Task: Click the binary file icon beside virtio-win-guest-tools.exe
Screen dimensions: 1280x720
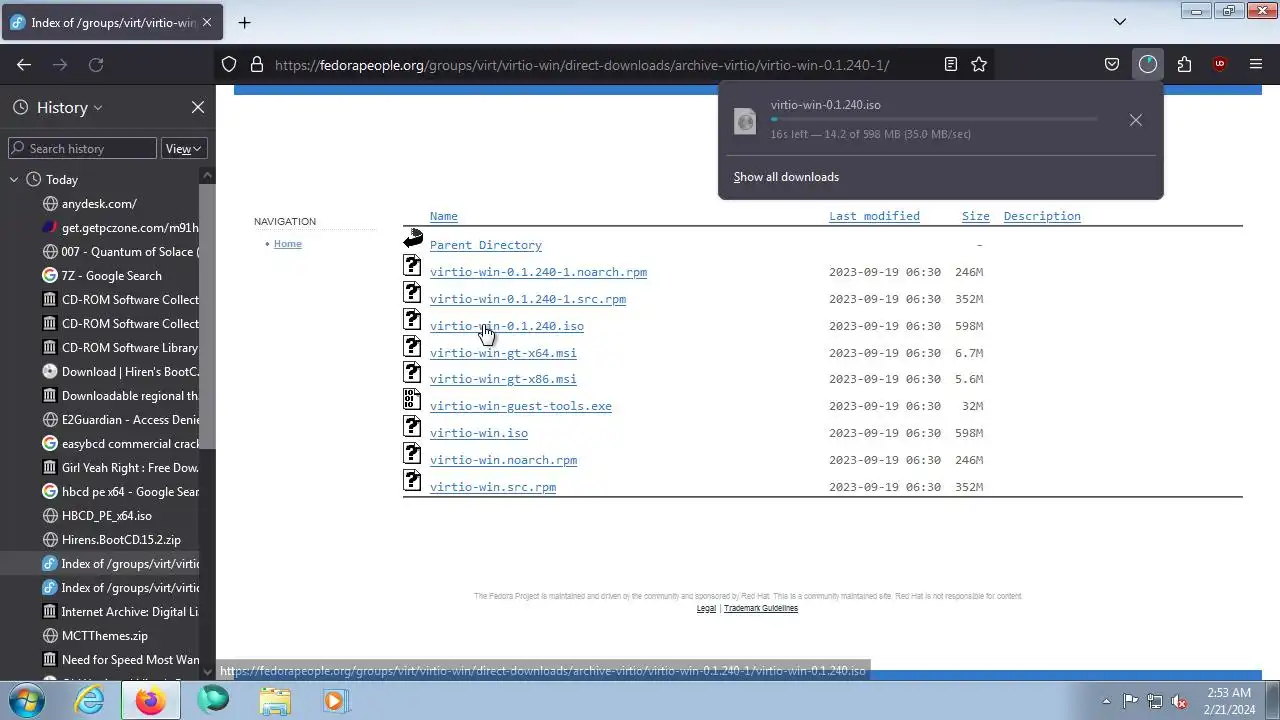Action: tap(412, 399)
